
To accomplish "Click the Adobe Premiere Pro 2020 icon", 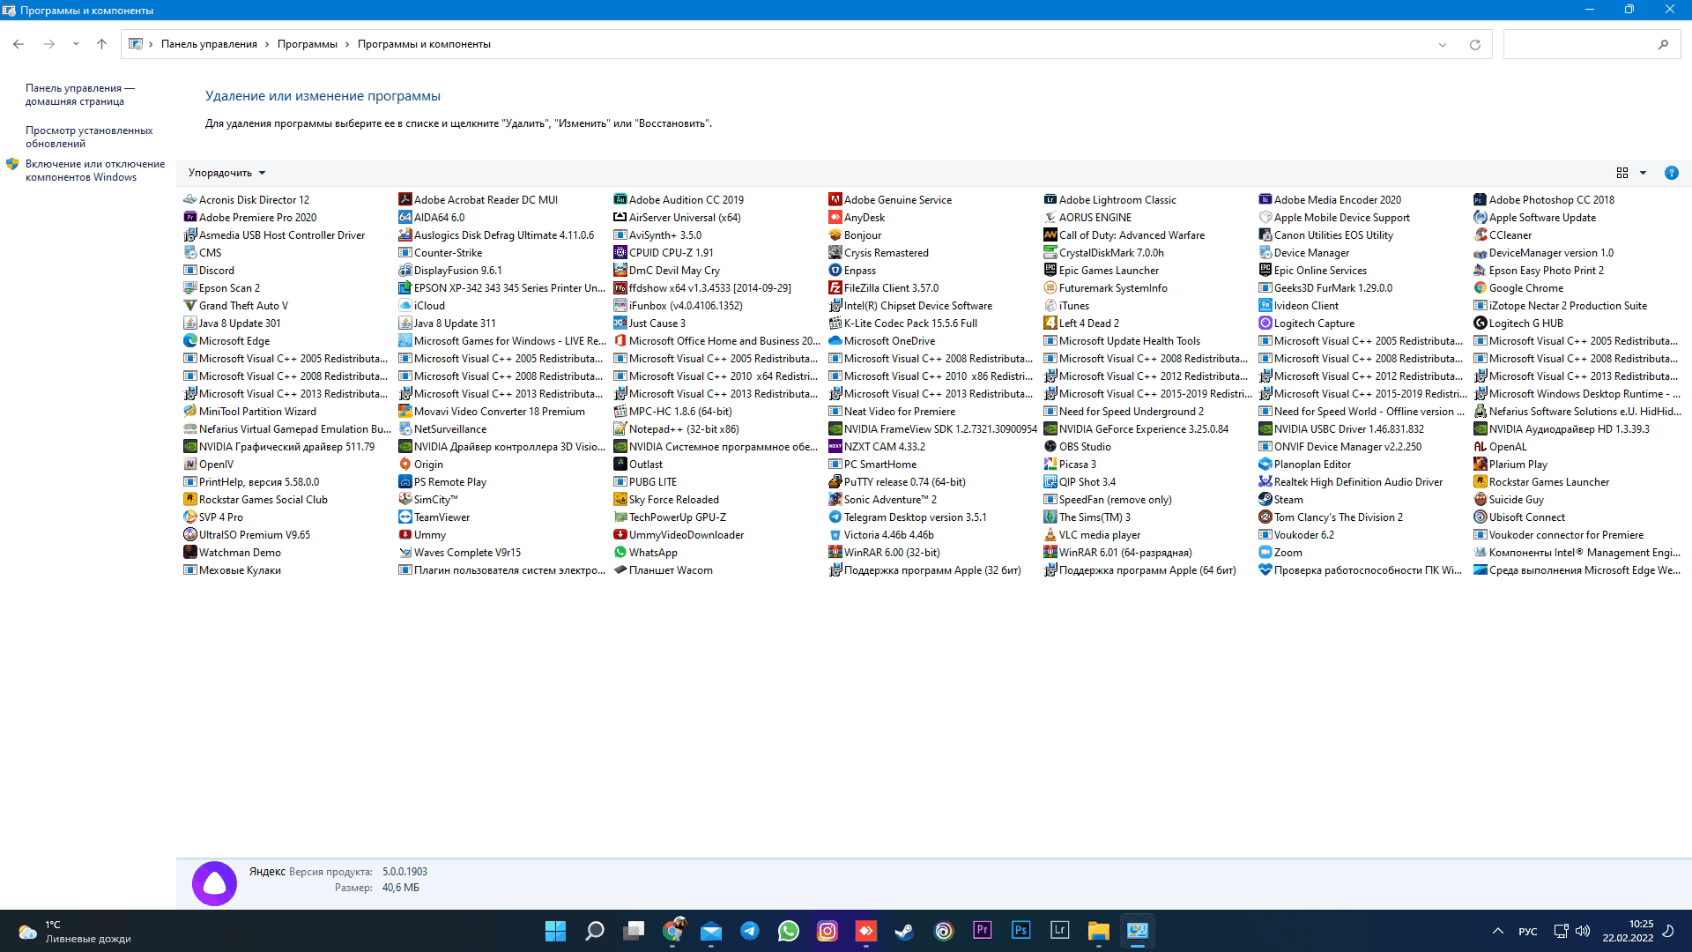I will [x=190, y=217].
